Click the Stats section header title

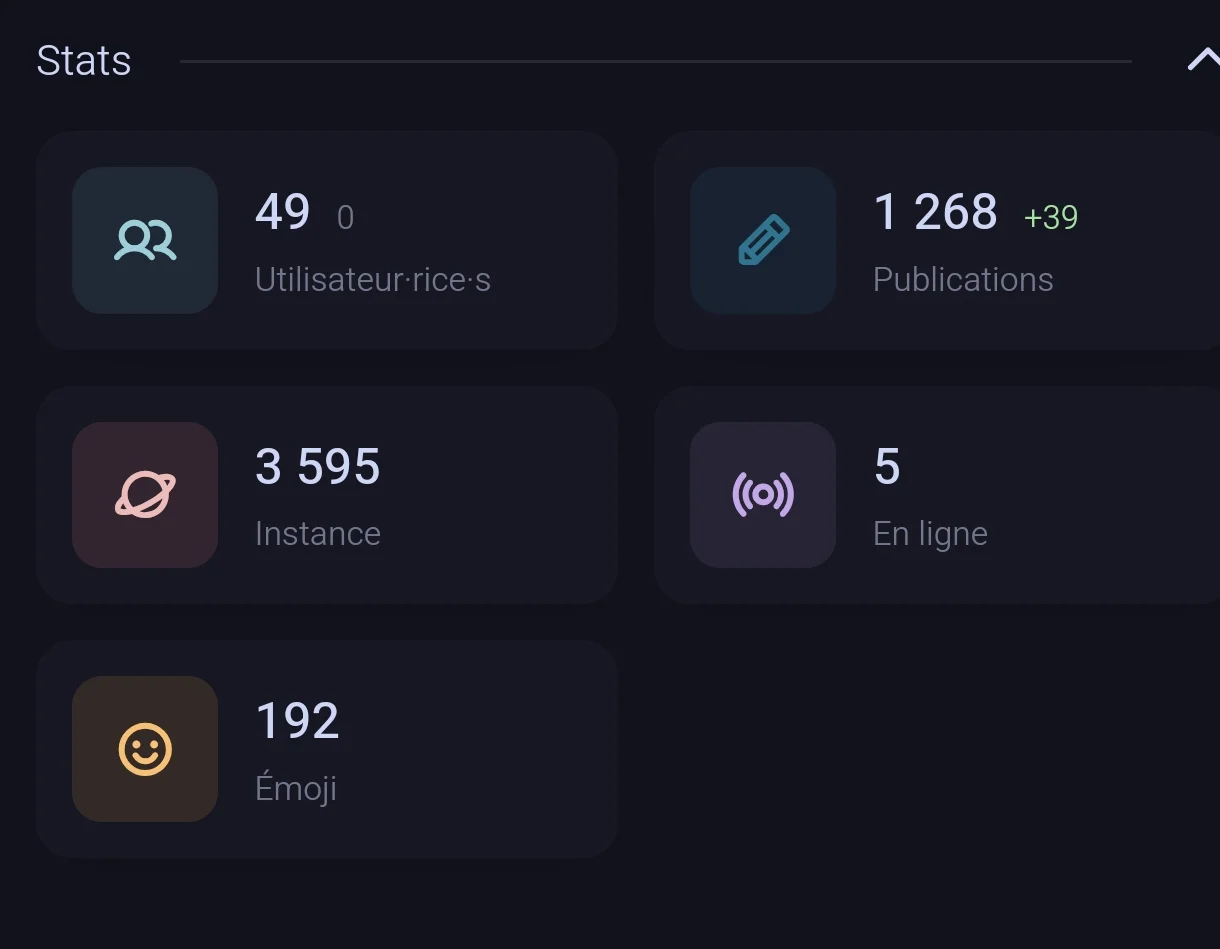84,61
